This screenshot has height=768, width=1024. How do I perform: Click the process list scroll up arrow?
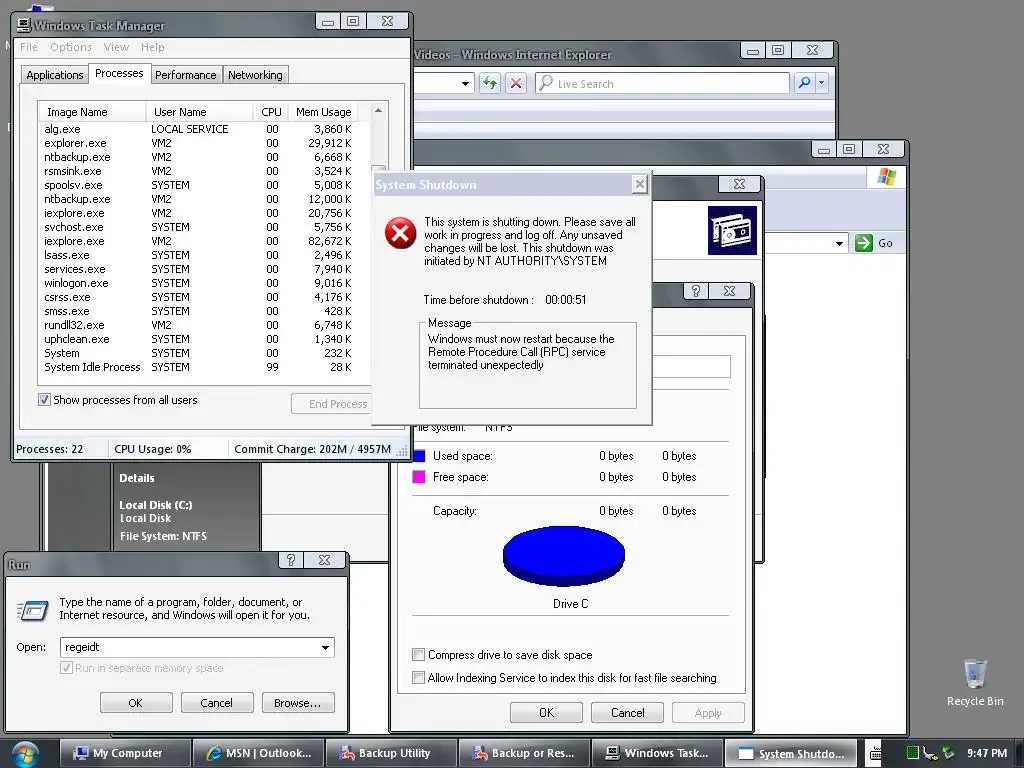click(378, 111)
